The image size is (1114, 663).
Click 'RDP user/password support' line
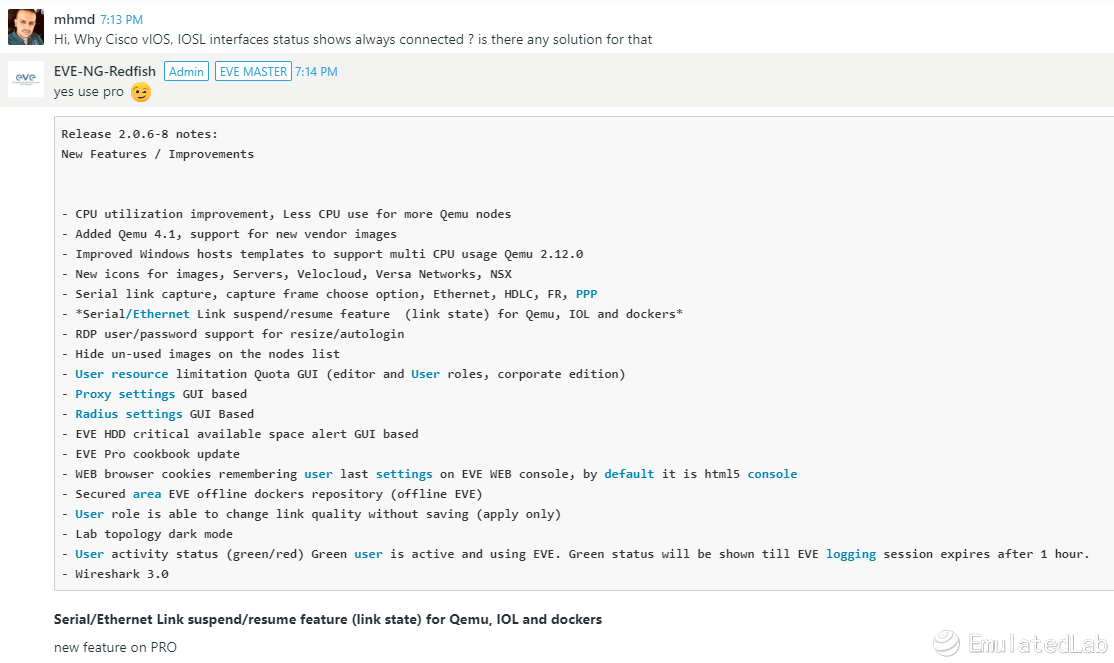(x=232, y=334)
